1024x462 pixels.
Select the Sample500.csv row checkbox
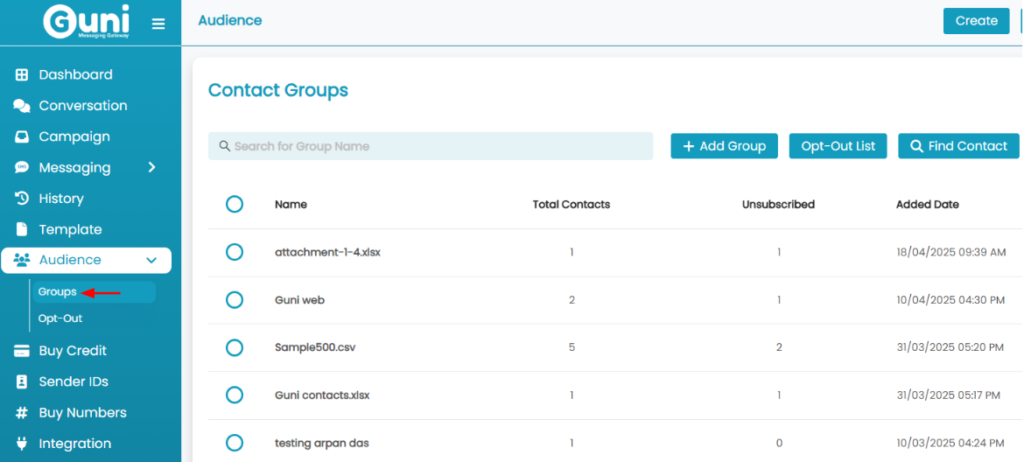pyautogui.click(x=234, y=348)
